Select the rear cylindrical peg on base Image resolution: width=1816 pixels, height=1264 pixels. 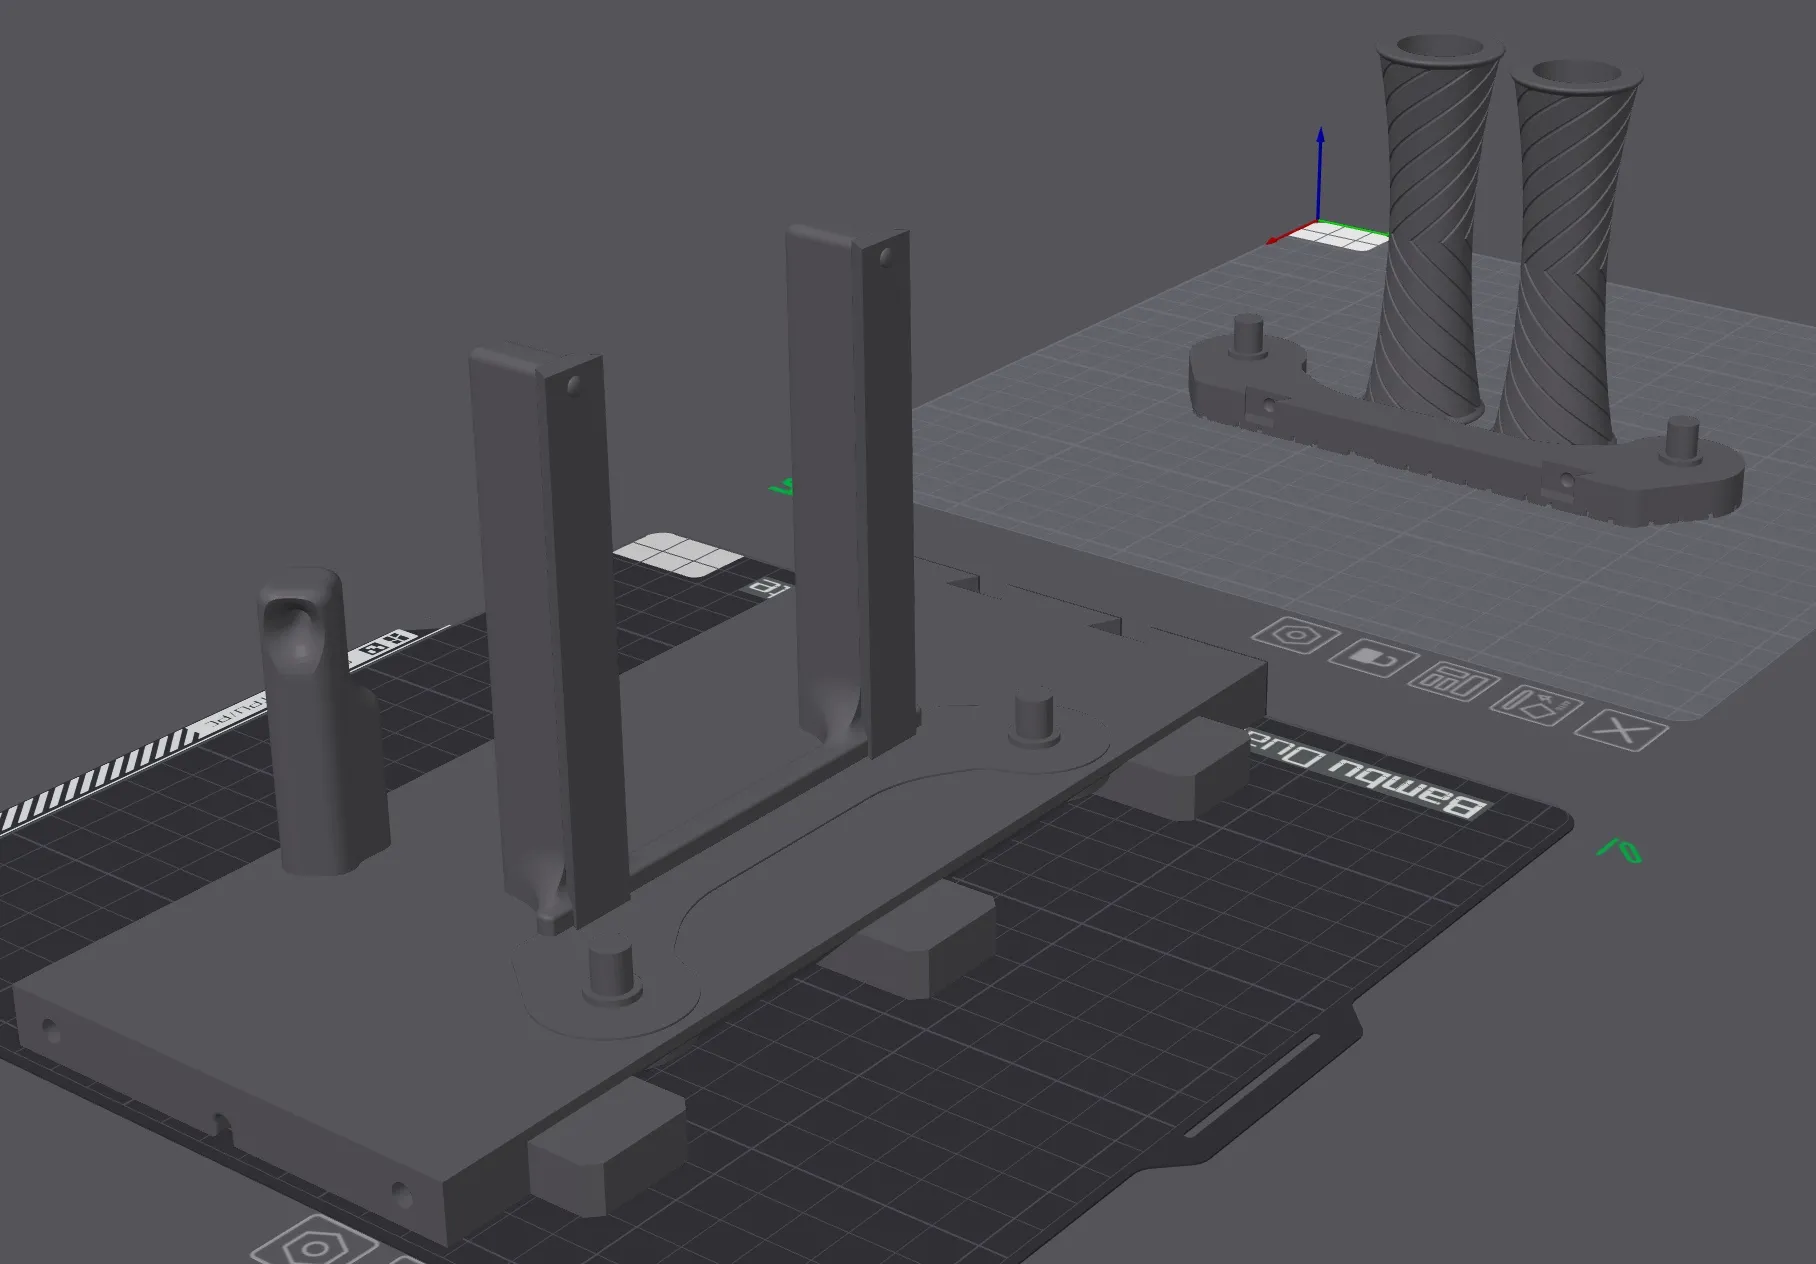pyautogui.click(x=1034, y=716)
